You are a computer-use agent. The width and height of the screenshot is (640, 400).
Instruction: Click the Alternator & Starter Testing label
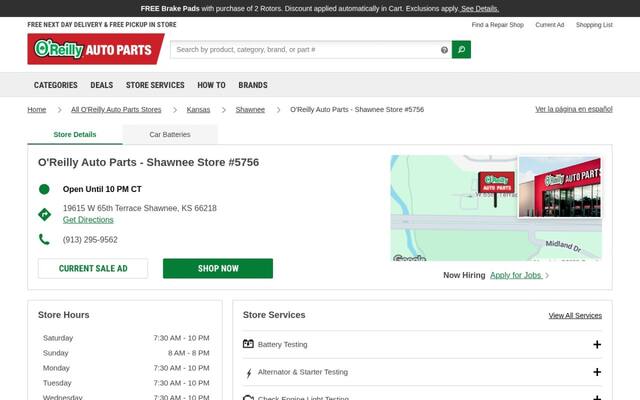tap(303, 372)
